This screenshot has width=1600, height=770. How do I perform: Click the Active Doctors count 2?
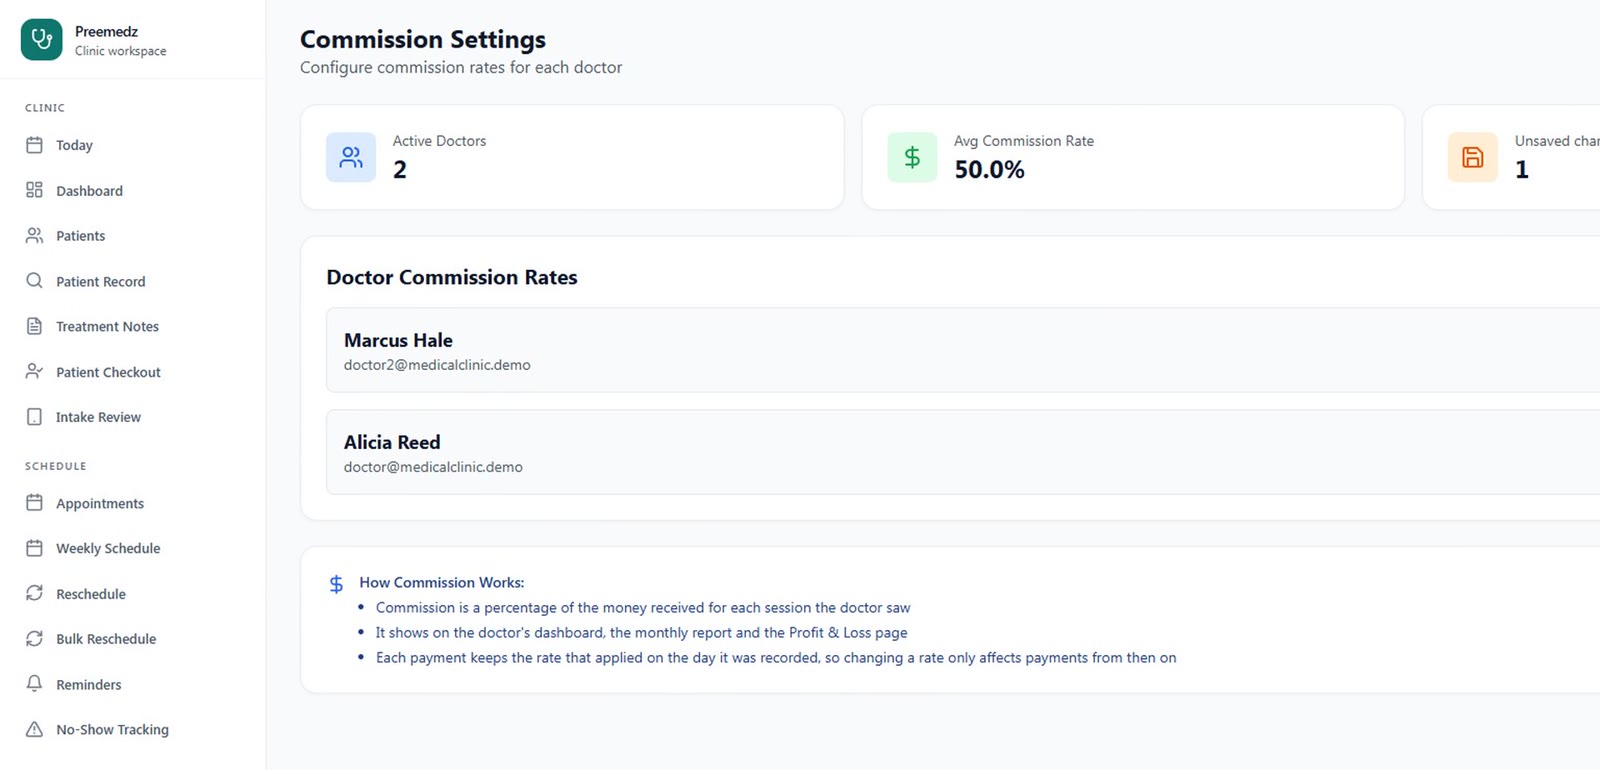coord(400,170)
